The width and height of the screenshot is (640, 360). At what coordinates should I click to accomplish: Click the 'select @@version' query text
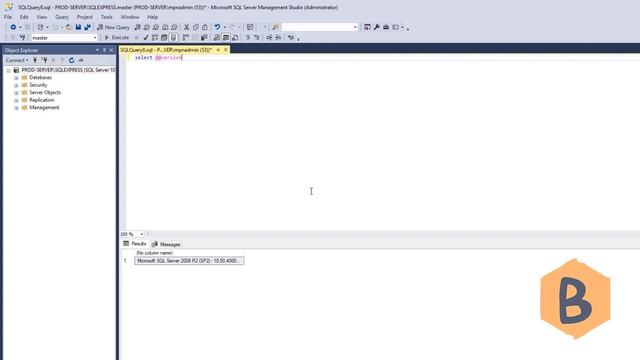[x=158, y=58]
